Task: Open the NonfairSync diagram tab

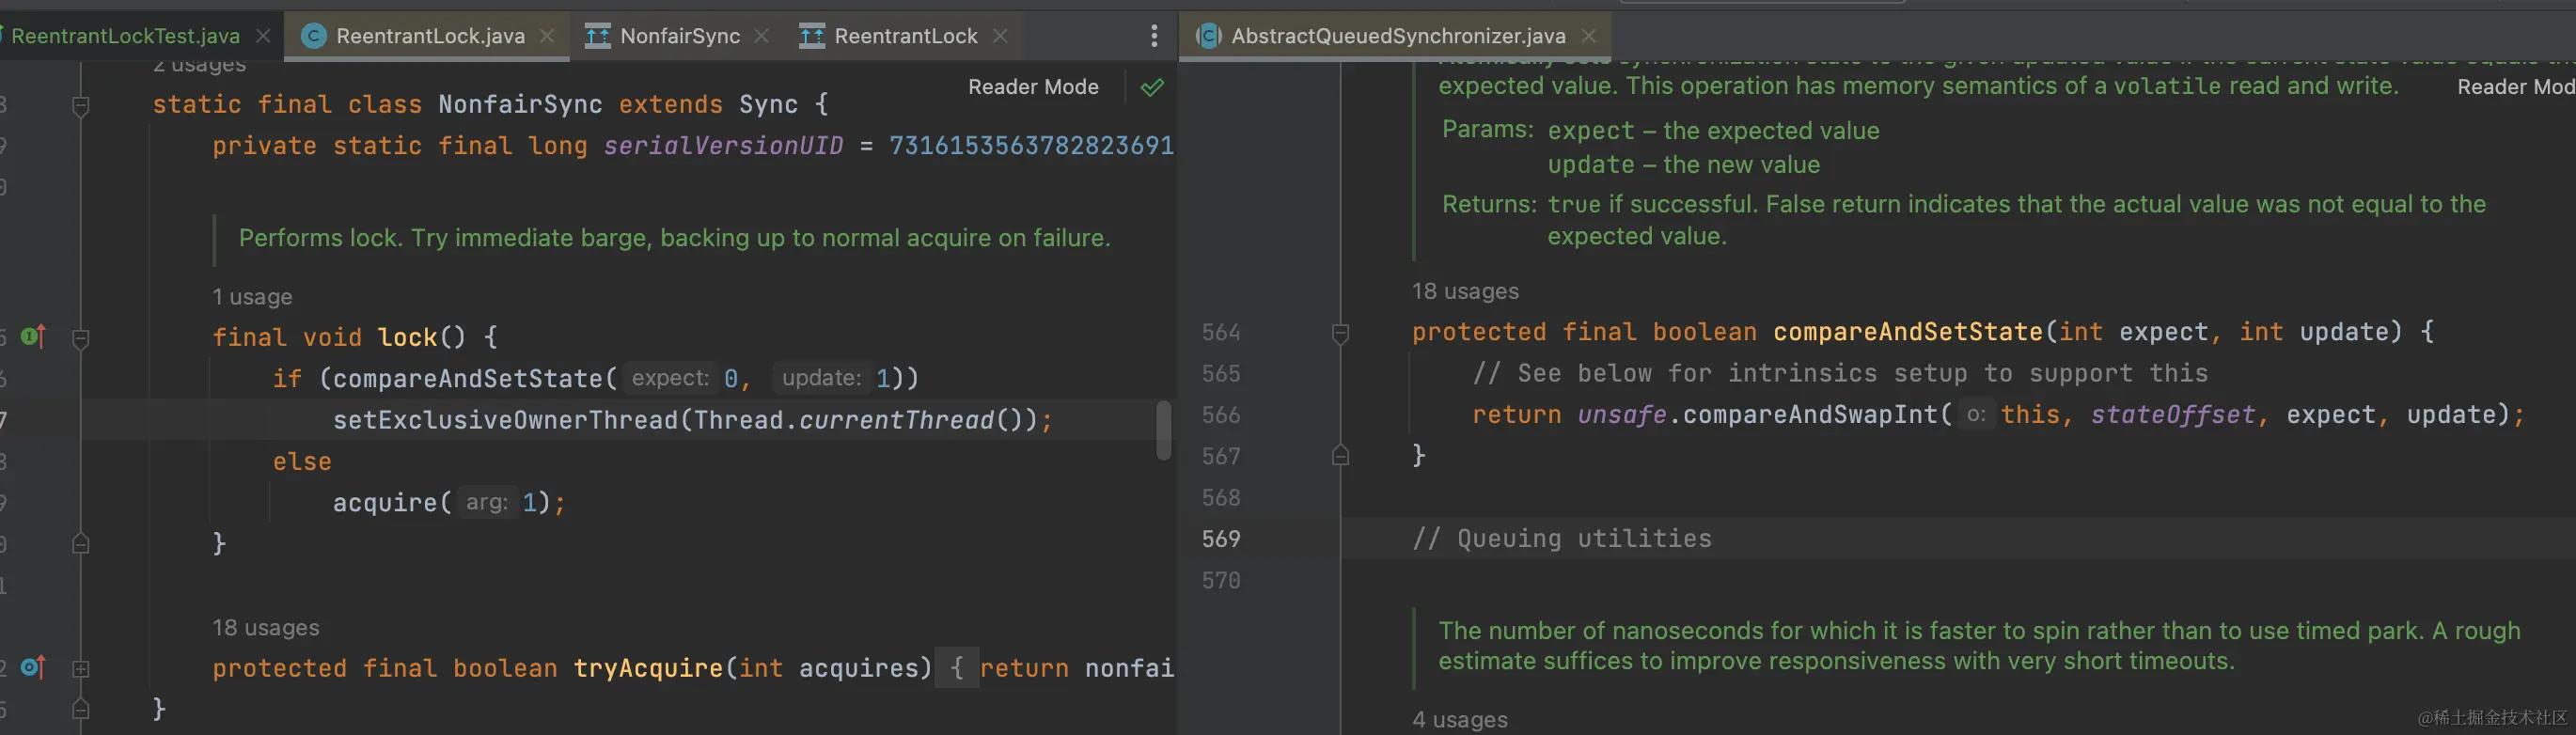Action: click(678, 36)
